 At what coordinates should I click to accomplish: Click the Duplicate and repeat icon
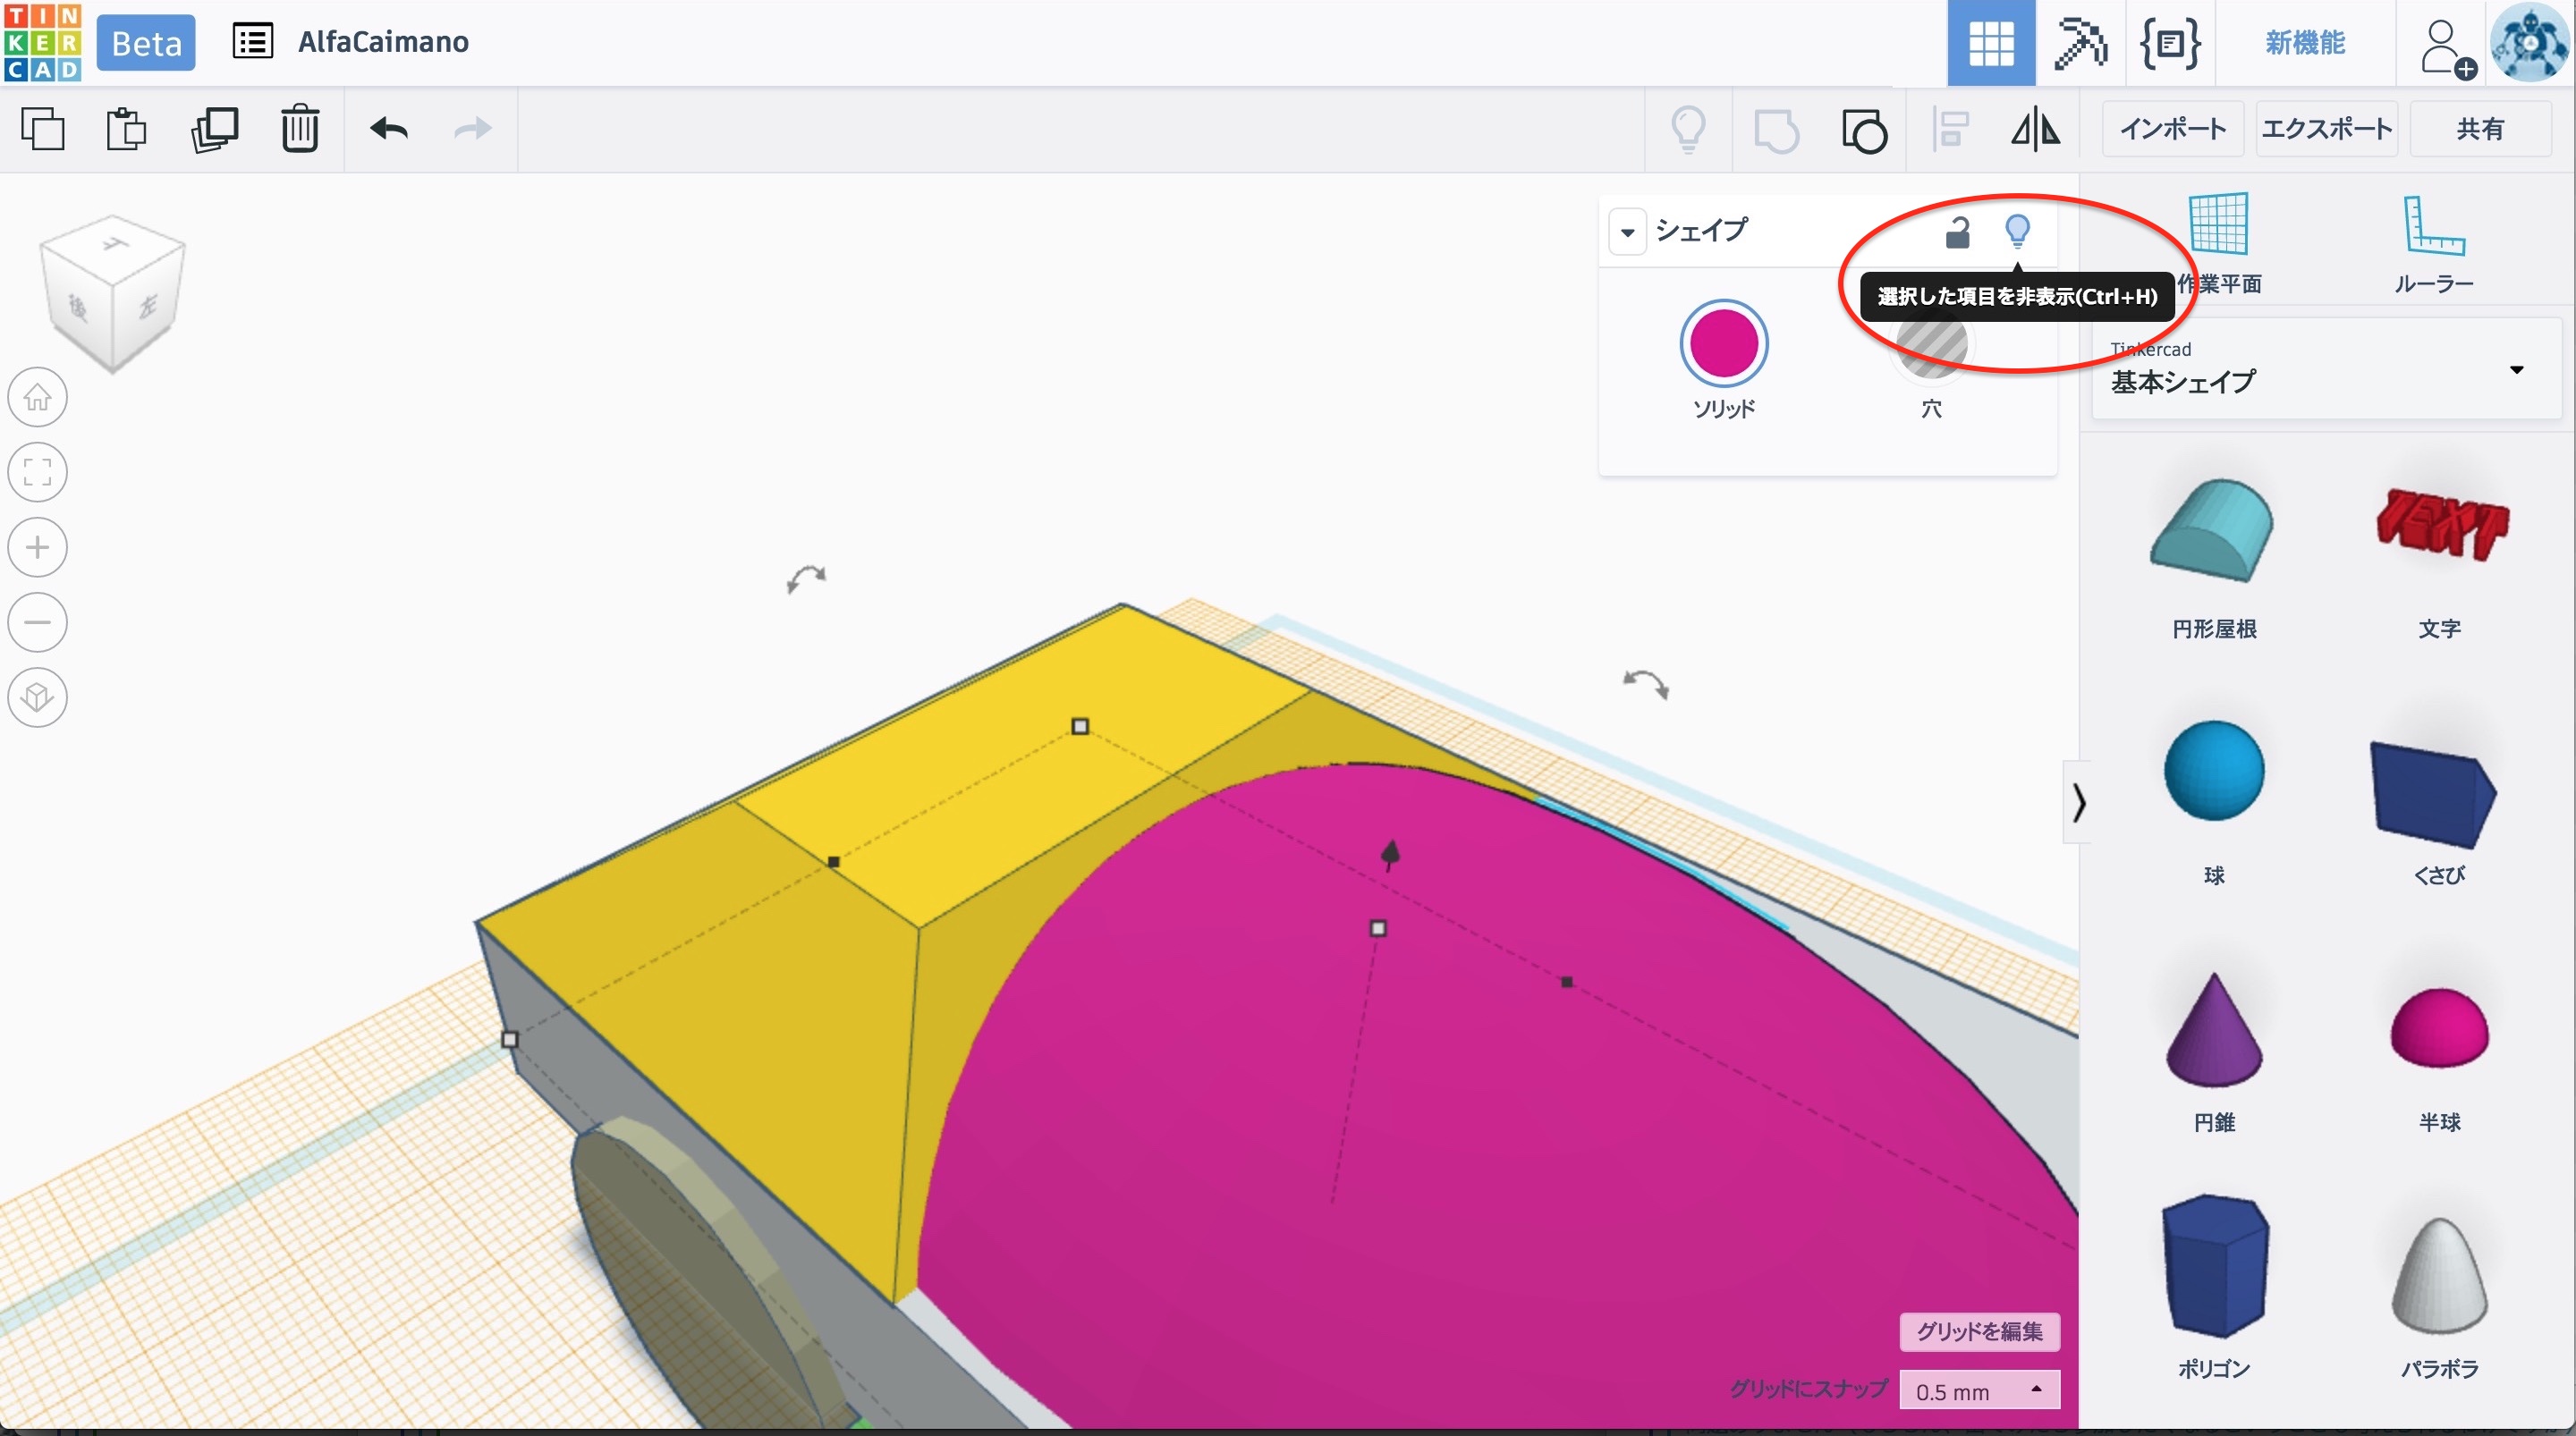coord(214,129)
